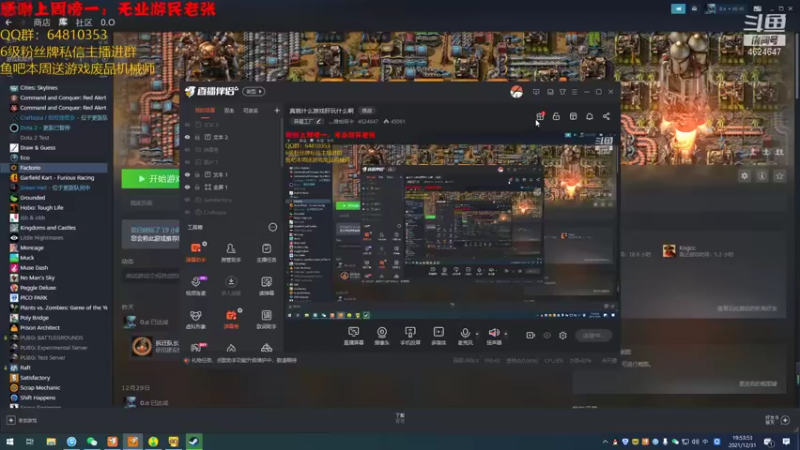
Task: Share the live room via share icon
Action: [606, 116]
